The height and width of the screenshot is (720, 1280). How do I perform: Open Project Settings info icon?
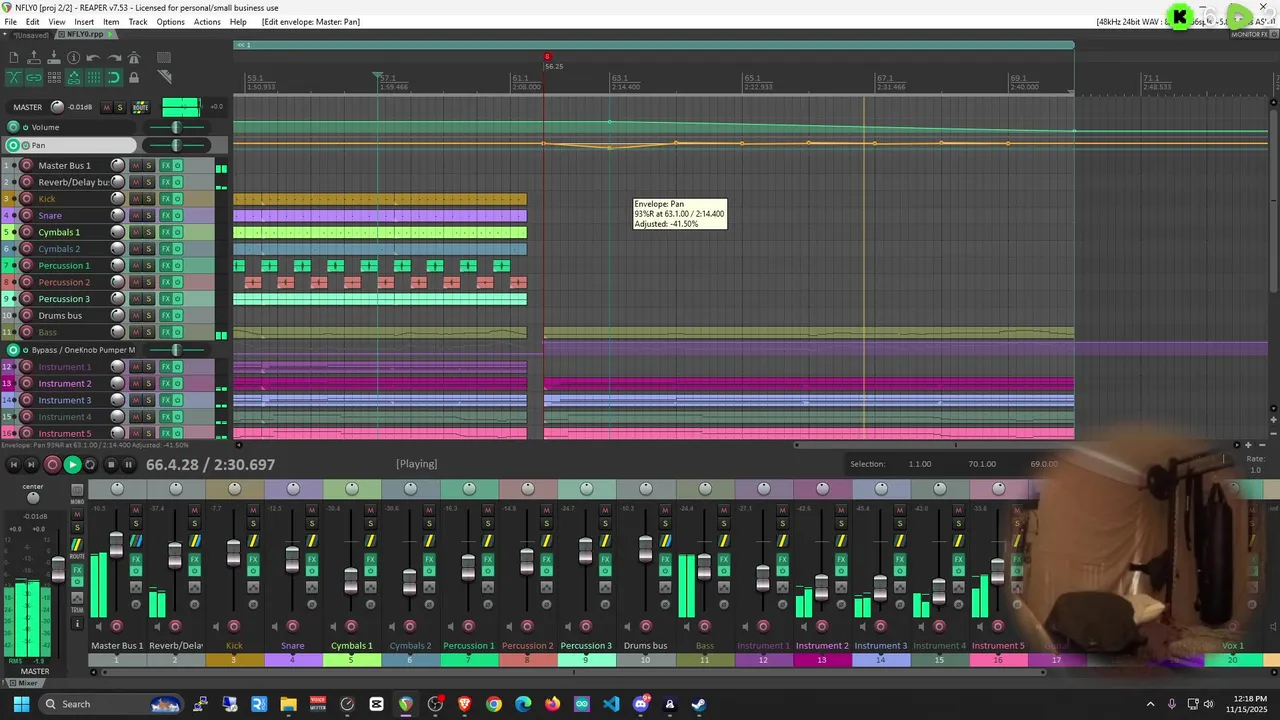tap(74, 58)
